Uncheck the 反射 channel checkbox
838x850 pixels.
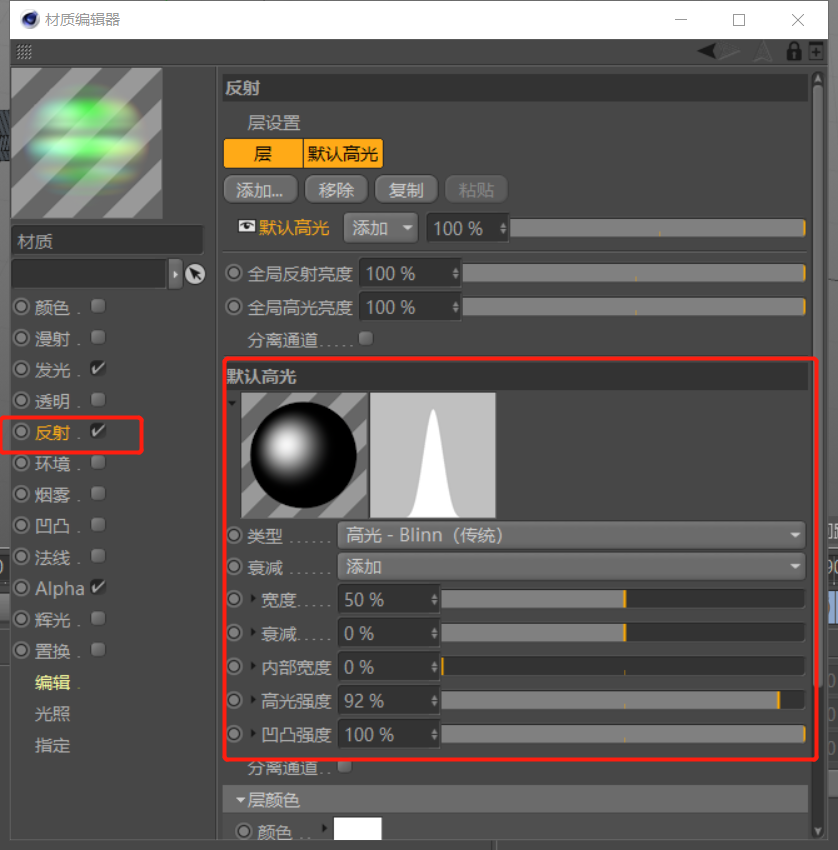[x=98, y=431]
